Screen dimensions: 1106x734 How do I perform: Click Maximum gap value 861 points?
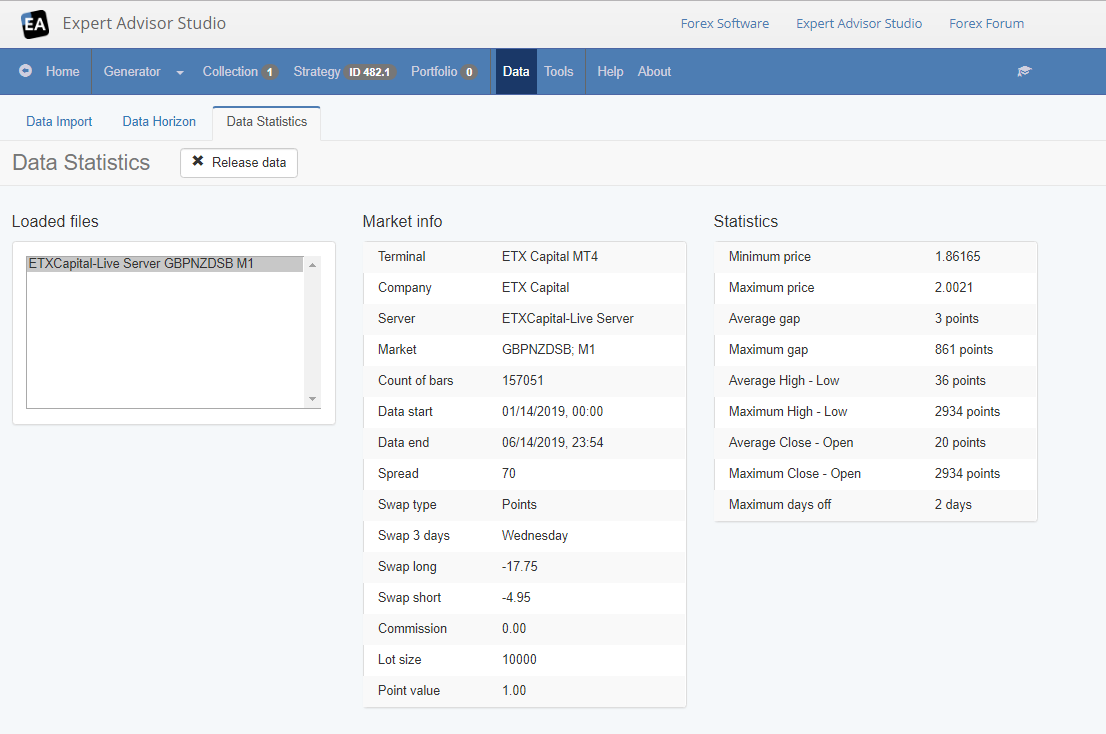tap(964, 350)
